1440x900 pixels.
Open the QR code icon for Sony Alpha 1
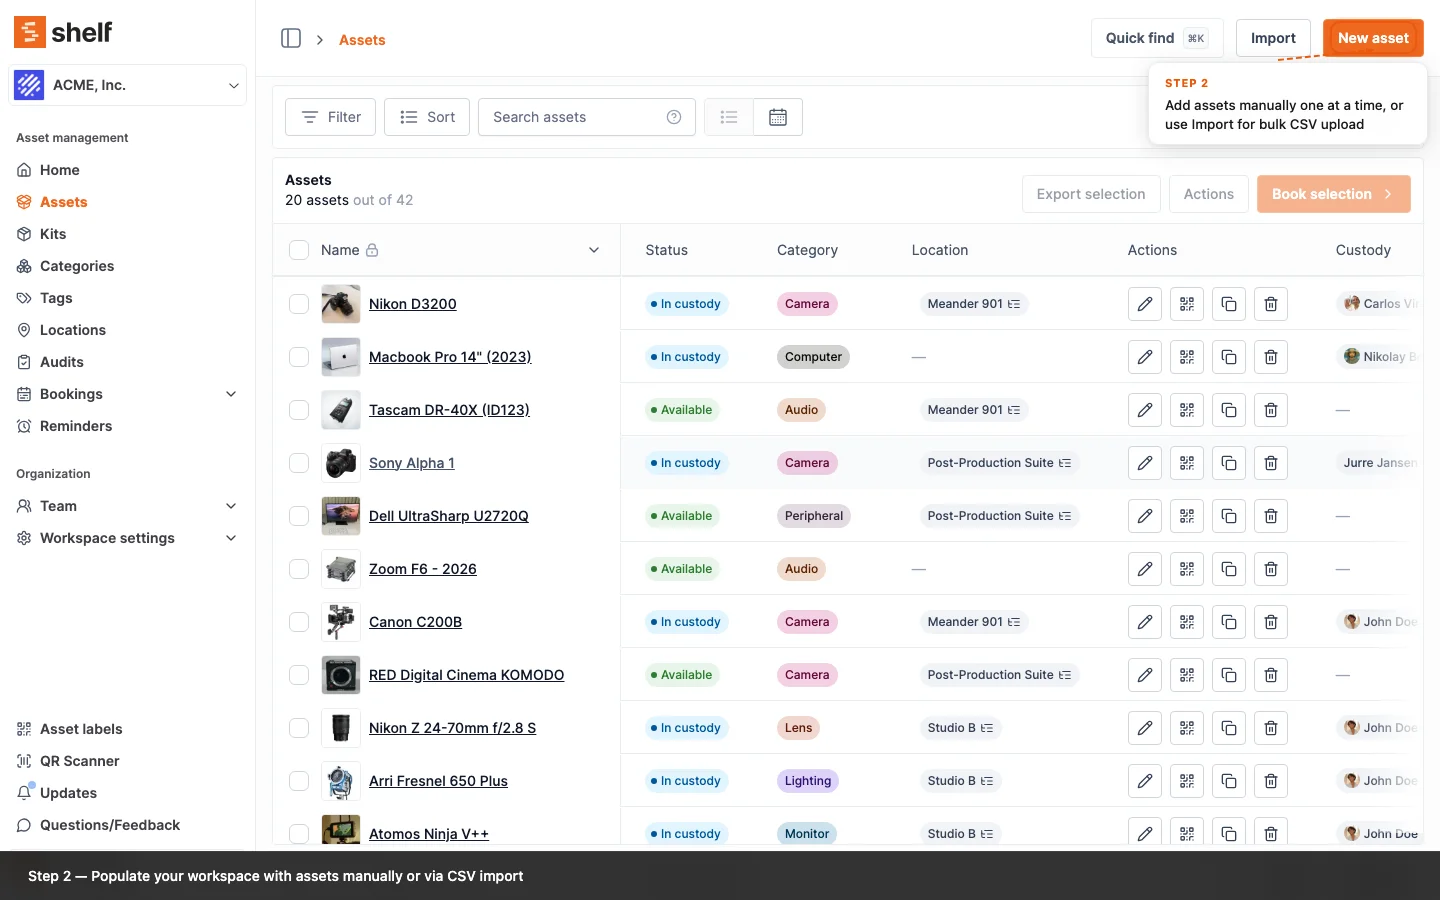click(x=1187, y=463)
